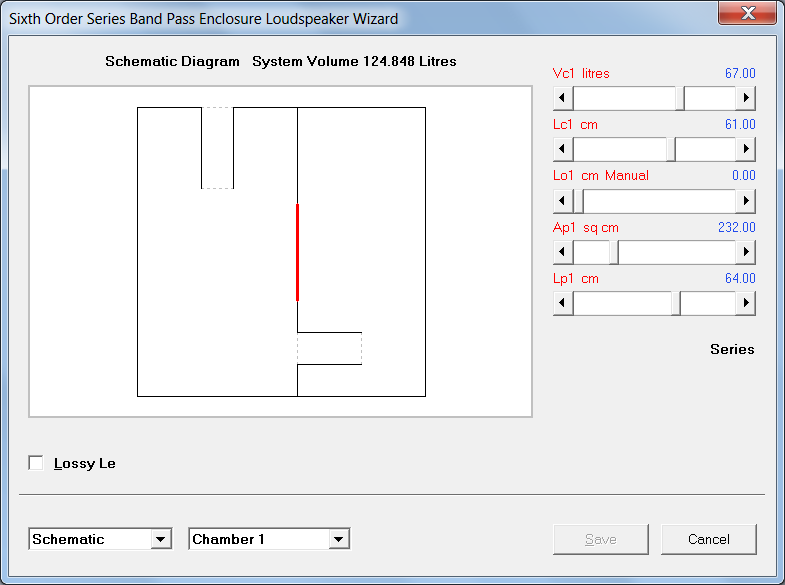Viewport: 785px width, 585px height.
Task: Click the Vc1 litres label
Action: [x=581, y=74]
